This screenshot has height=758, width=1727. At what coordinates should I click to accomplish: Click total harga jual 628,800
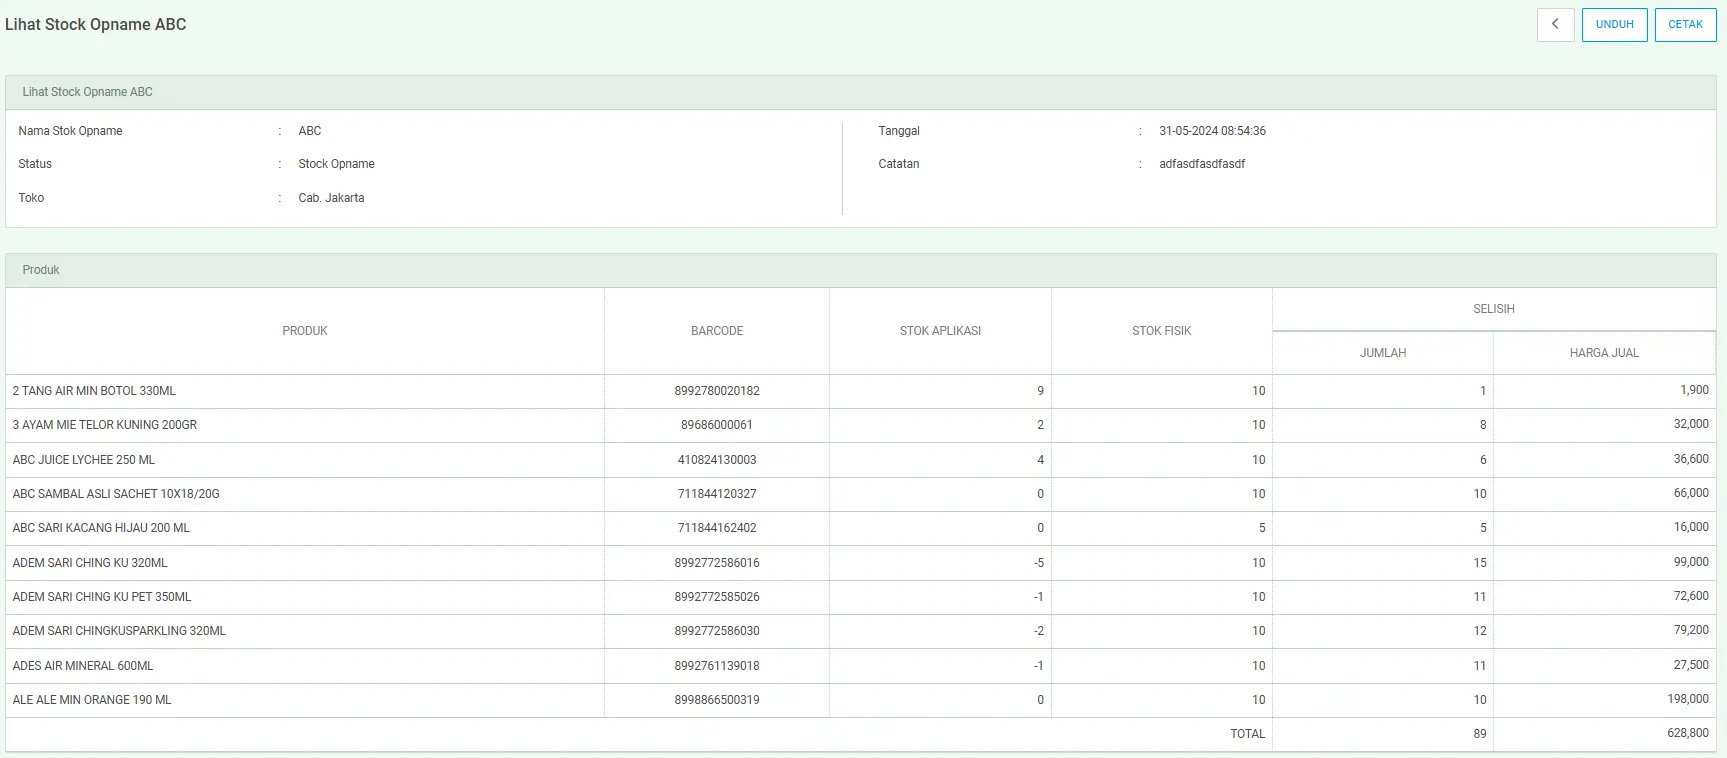click(x=1688, y=733)
